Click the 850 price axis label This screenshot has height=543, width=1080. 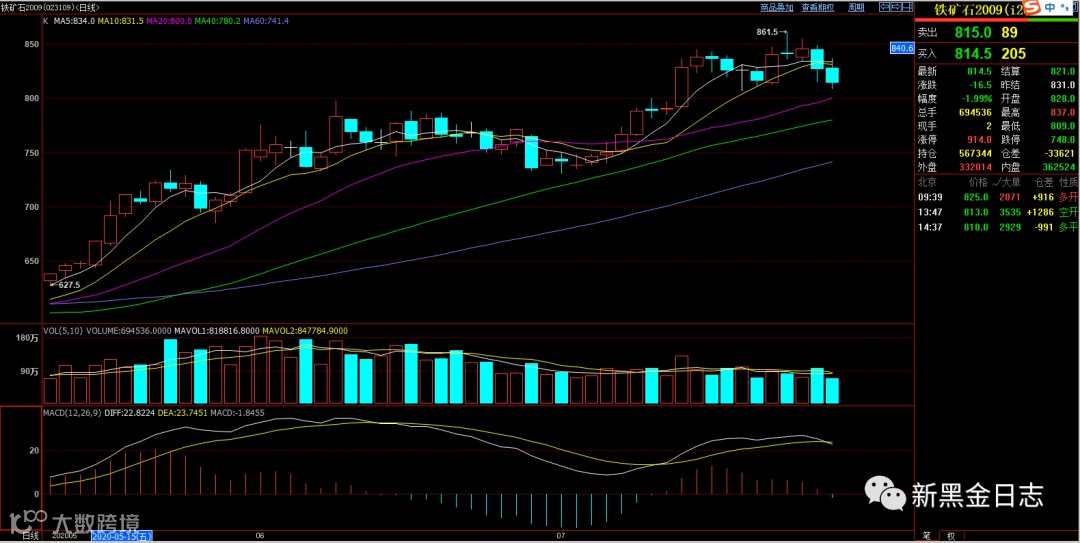pyautogui.click(x=32, y=44)
